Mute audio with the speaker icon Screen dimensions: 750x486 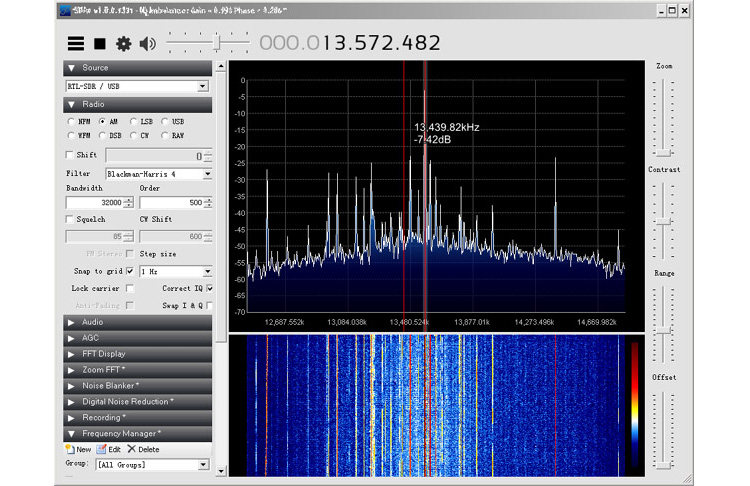coord(148,44)
